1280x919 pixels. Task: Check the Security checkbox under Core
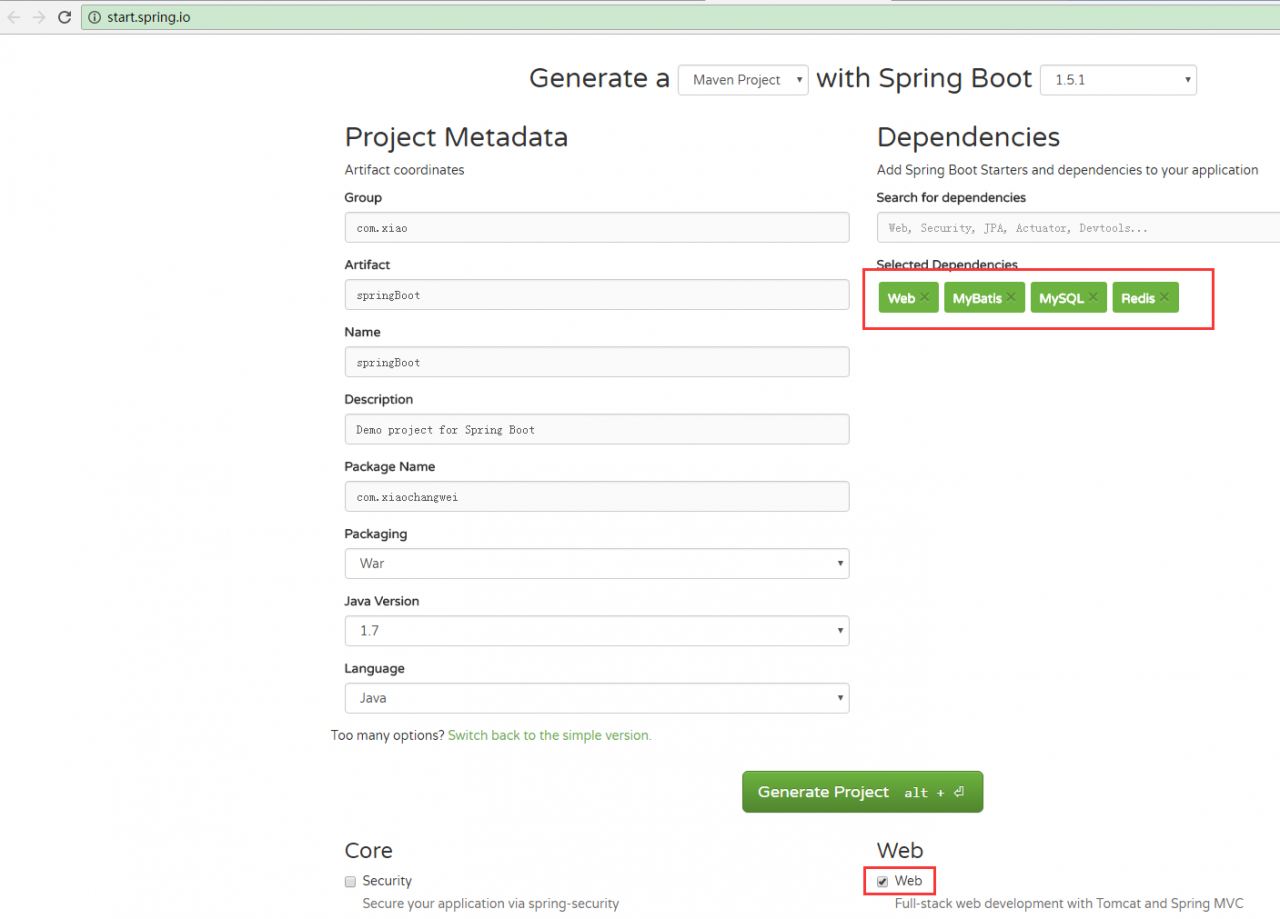tap(350, 881)
